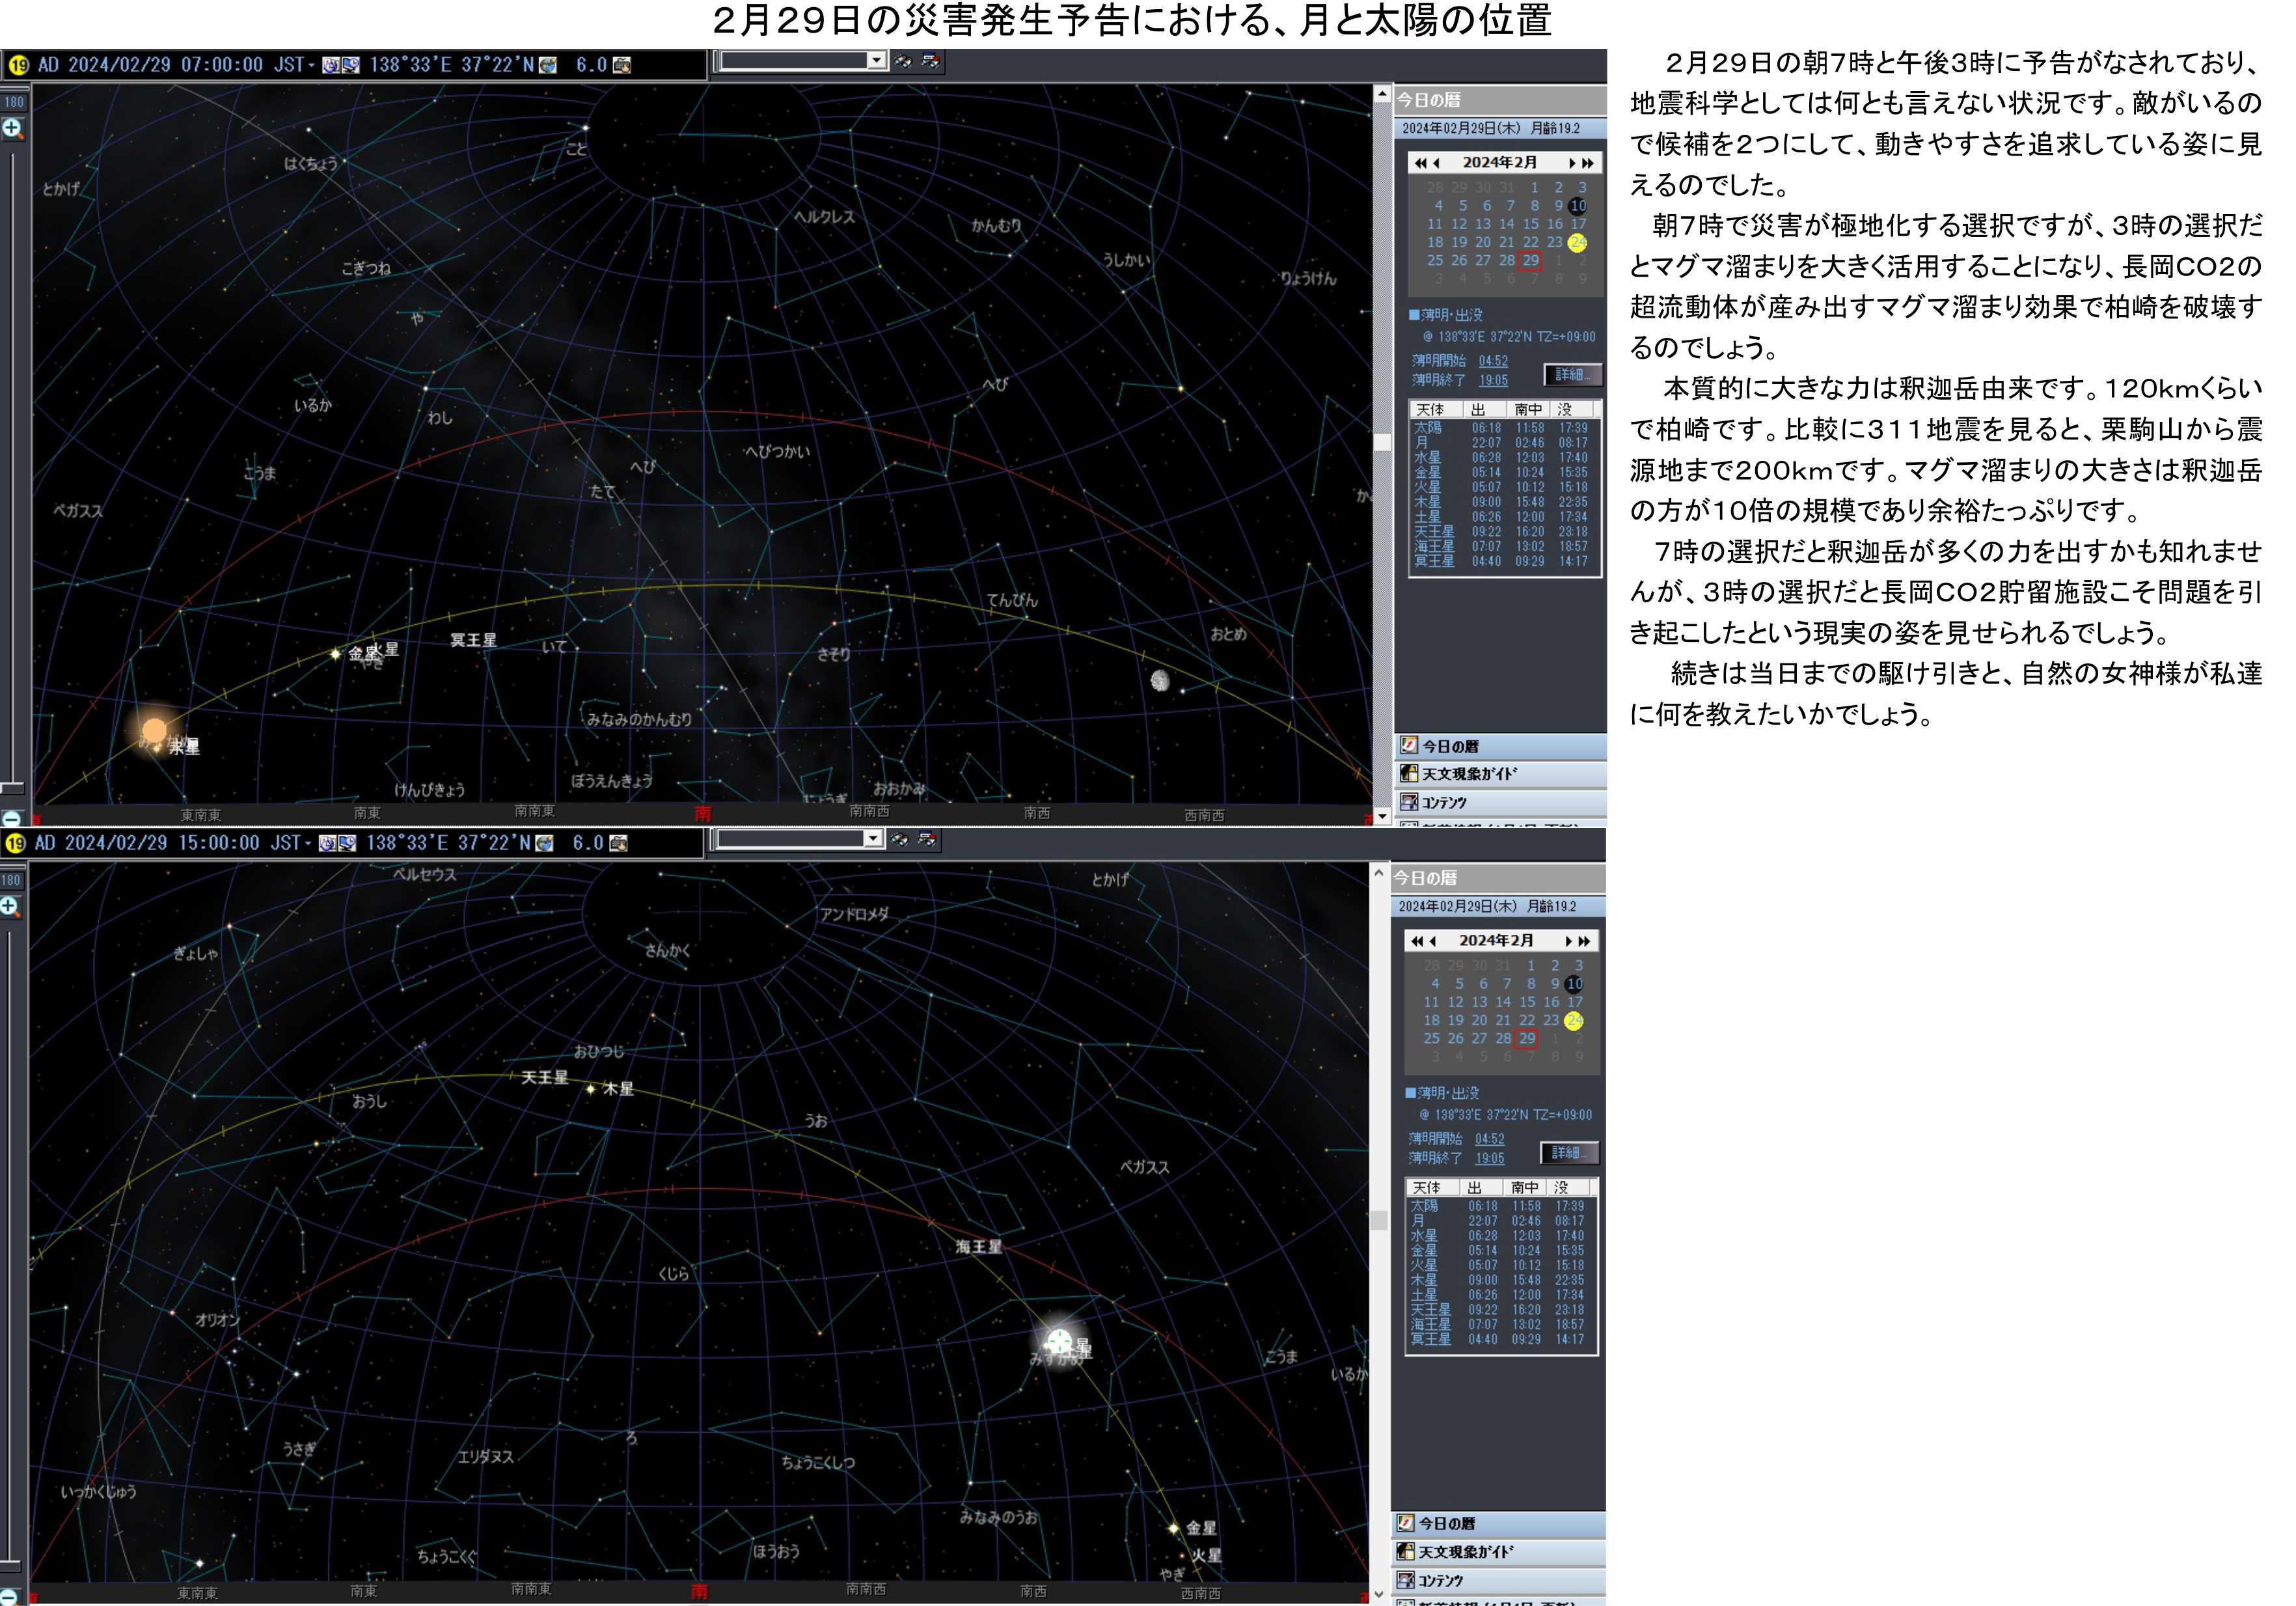Image resolution: width=2296 pixels, height=1606 pixels.
Task: Click the PC current-time icon in the bottom toolbar
Action: pyautogui.click(x=347, y=843)
